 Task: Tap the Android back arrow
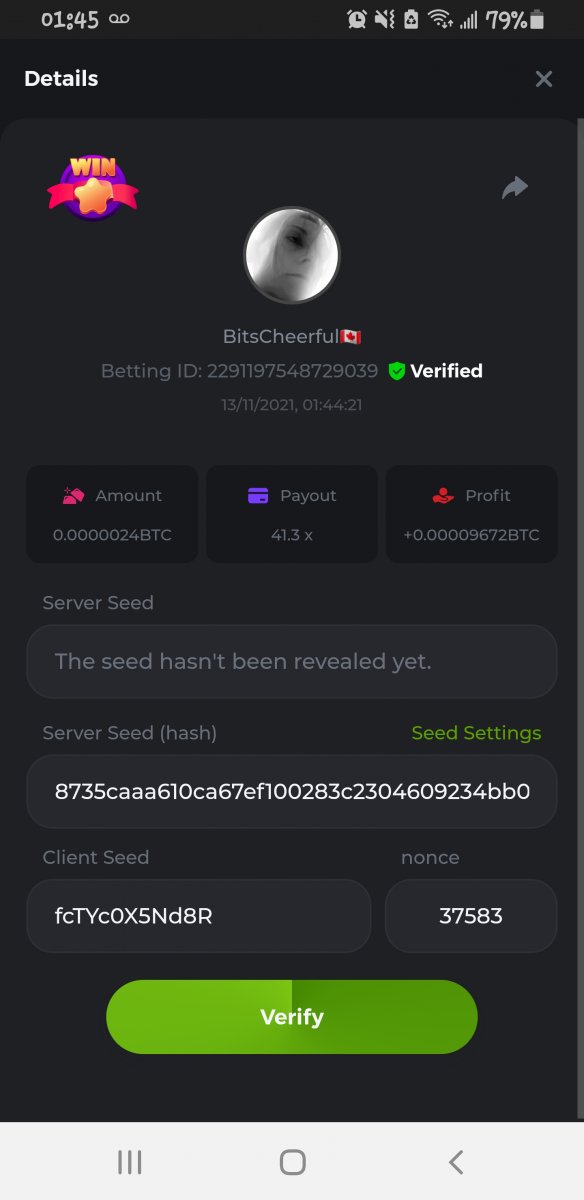pos(456,1161)
